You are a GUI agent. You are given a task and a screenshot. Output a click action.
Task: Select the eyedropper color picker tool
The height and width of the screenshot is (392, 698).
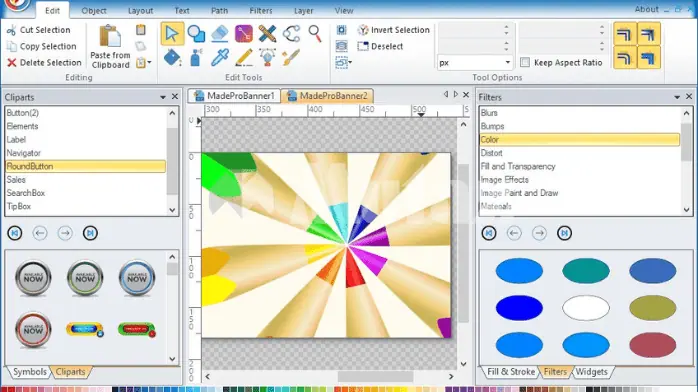pyautogui.click(x=220, y=57)
